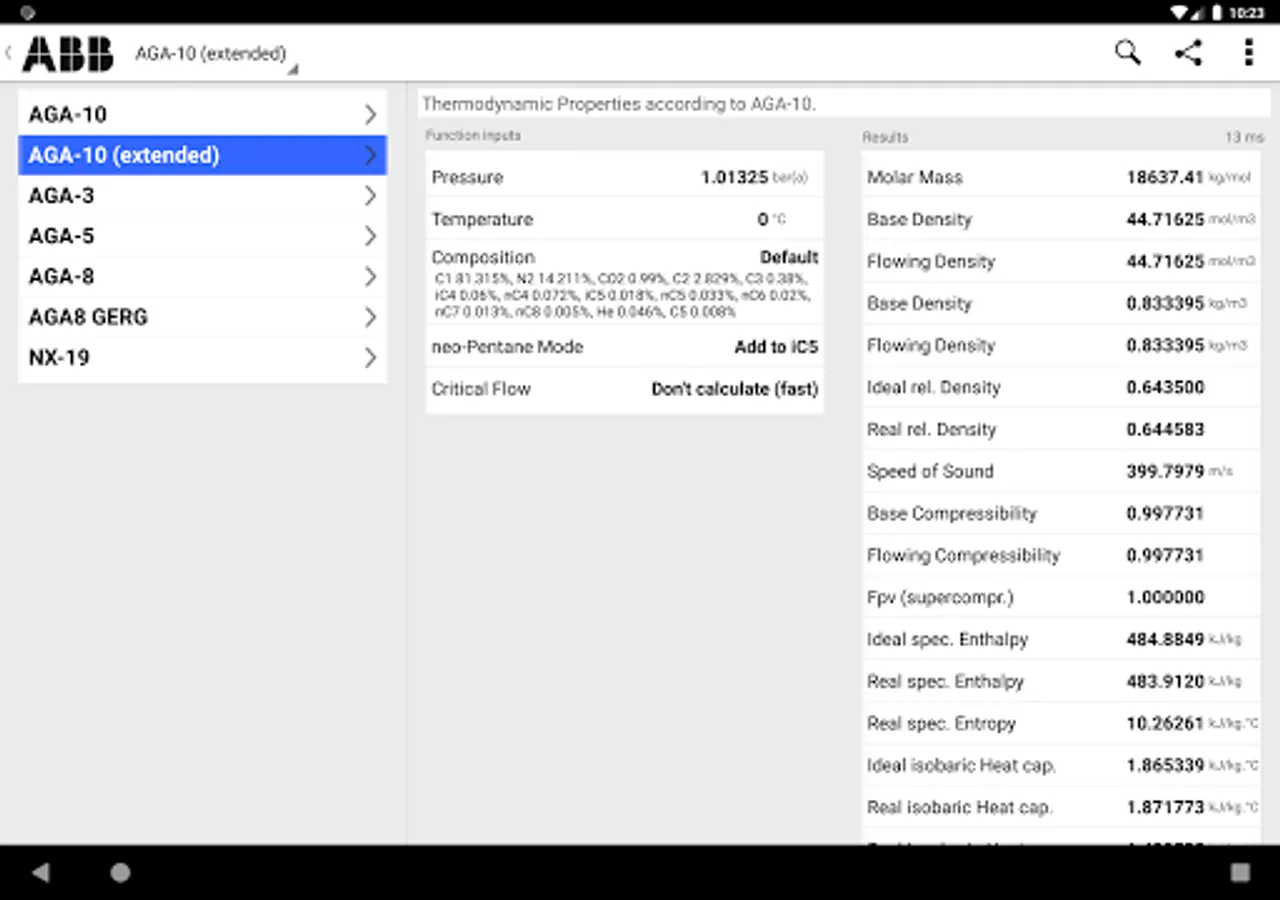Tap the back caret beside ABB logo
1280x900 pixels.
tap(9, 53)
